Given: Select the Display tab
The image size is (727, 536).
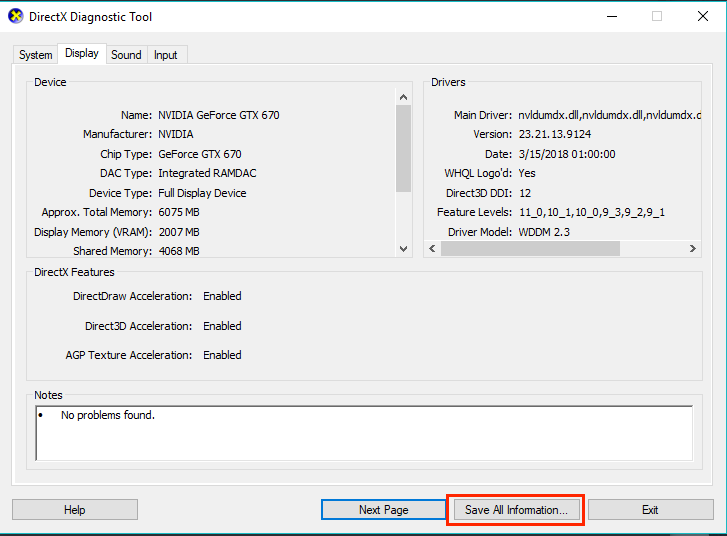Looking at the screenshot, I should pos(82,53).
